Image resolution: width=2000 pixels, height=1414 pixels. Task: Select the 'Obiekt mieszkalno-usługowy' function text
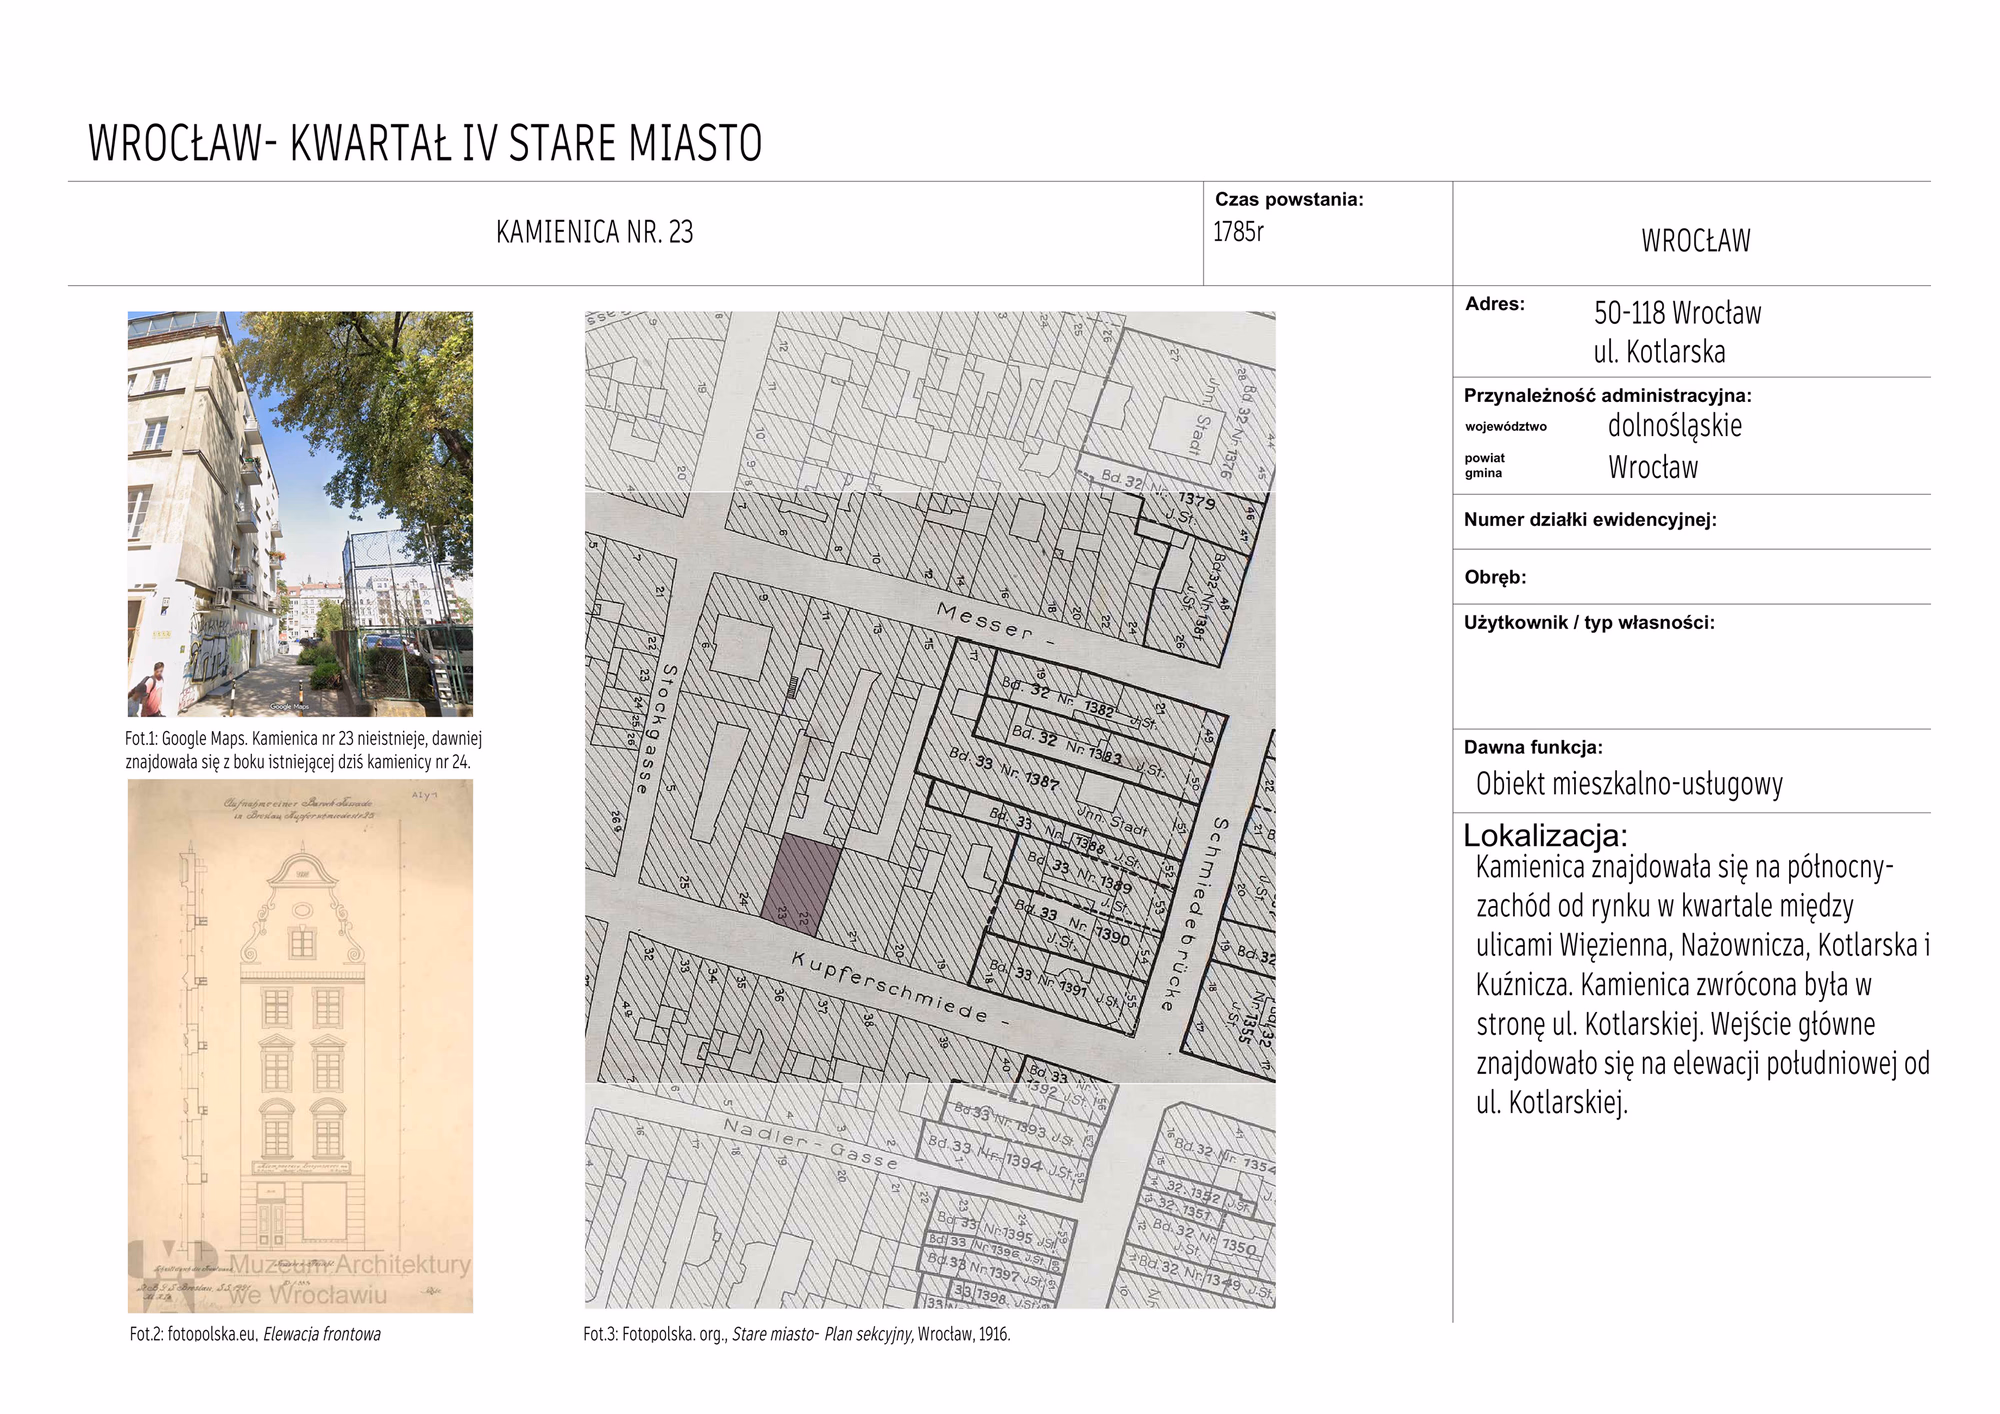pos(1629,784)
